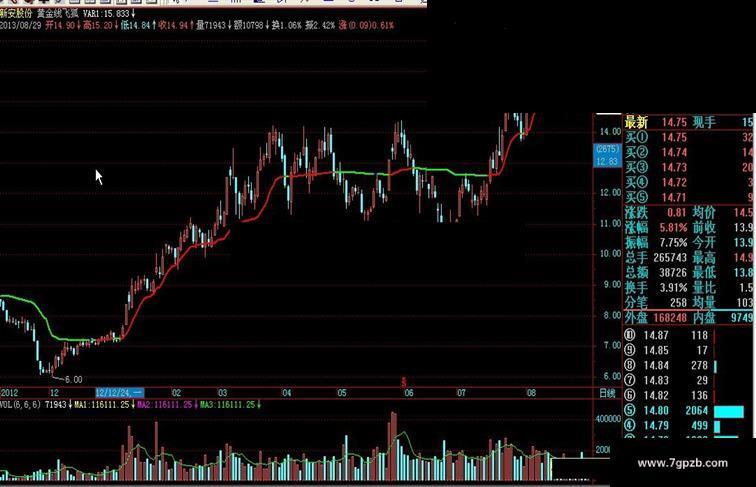This screenshot has height=487, width=756.
Task: Click the 04 month label on time axis
Action: (286, 393)
